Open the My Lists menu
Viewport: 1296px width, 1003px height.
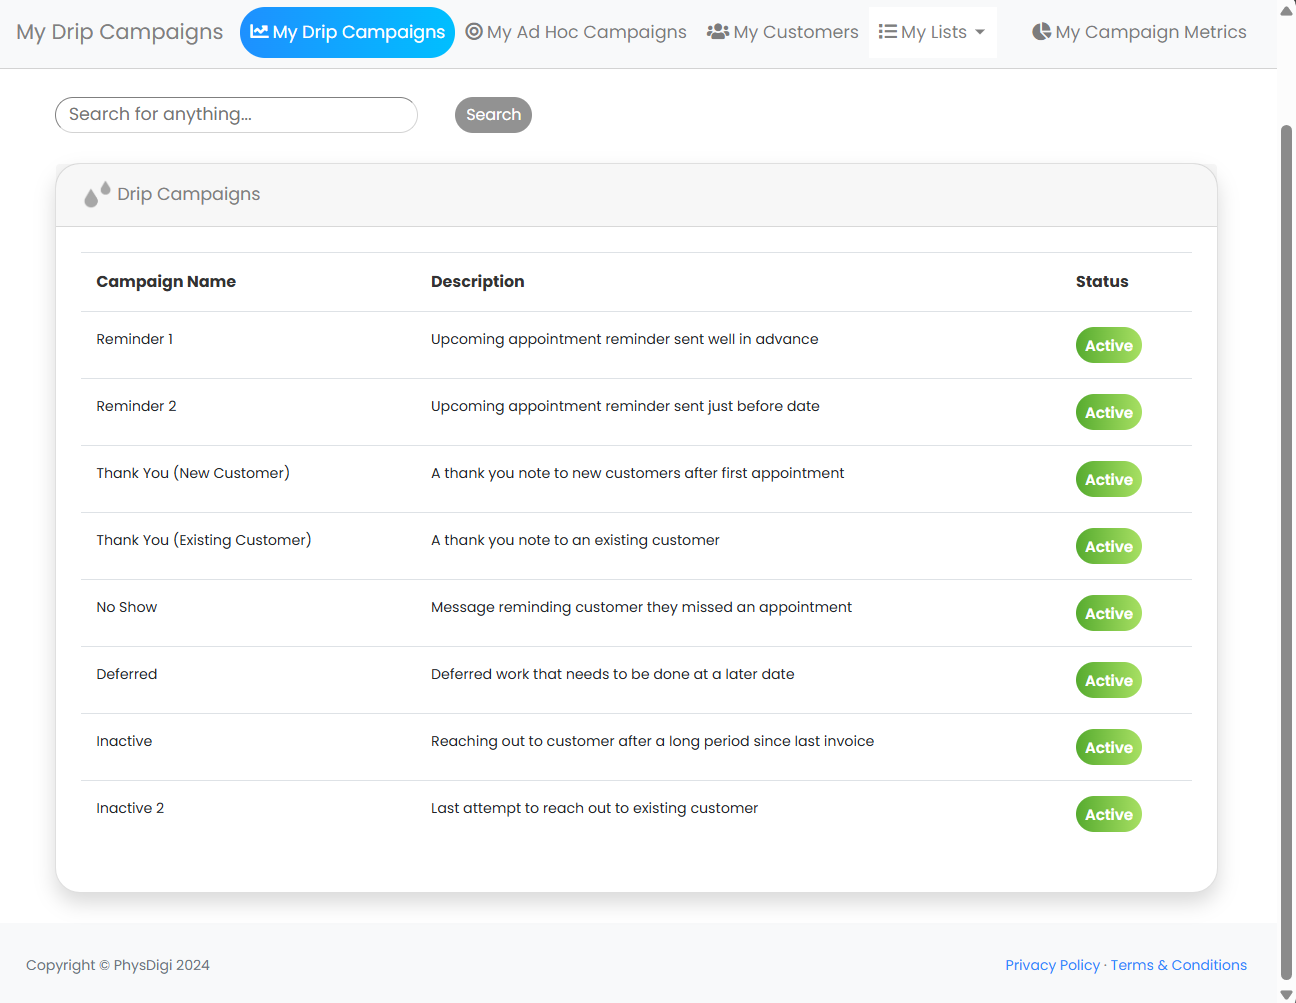932,32
